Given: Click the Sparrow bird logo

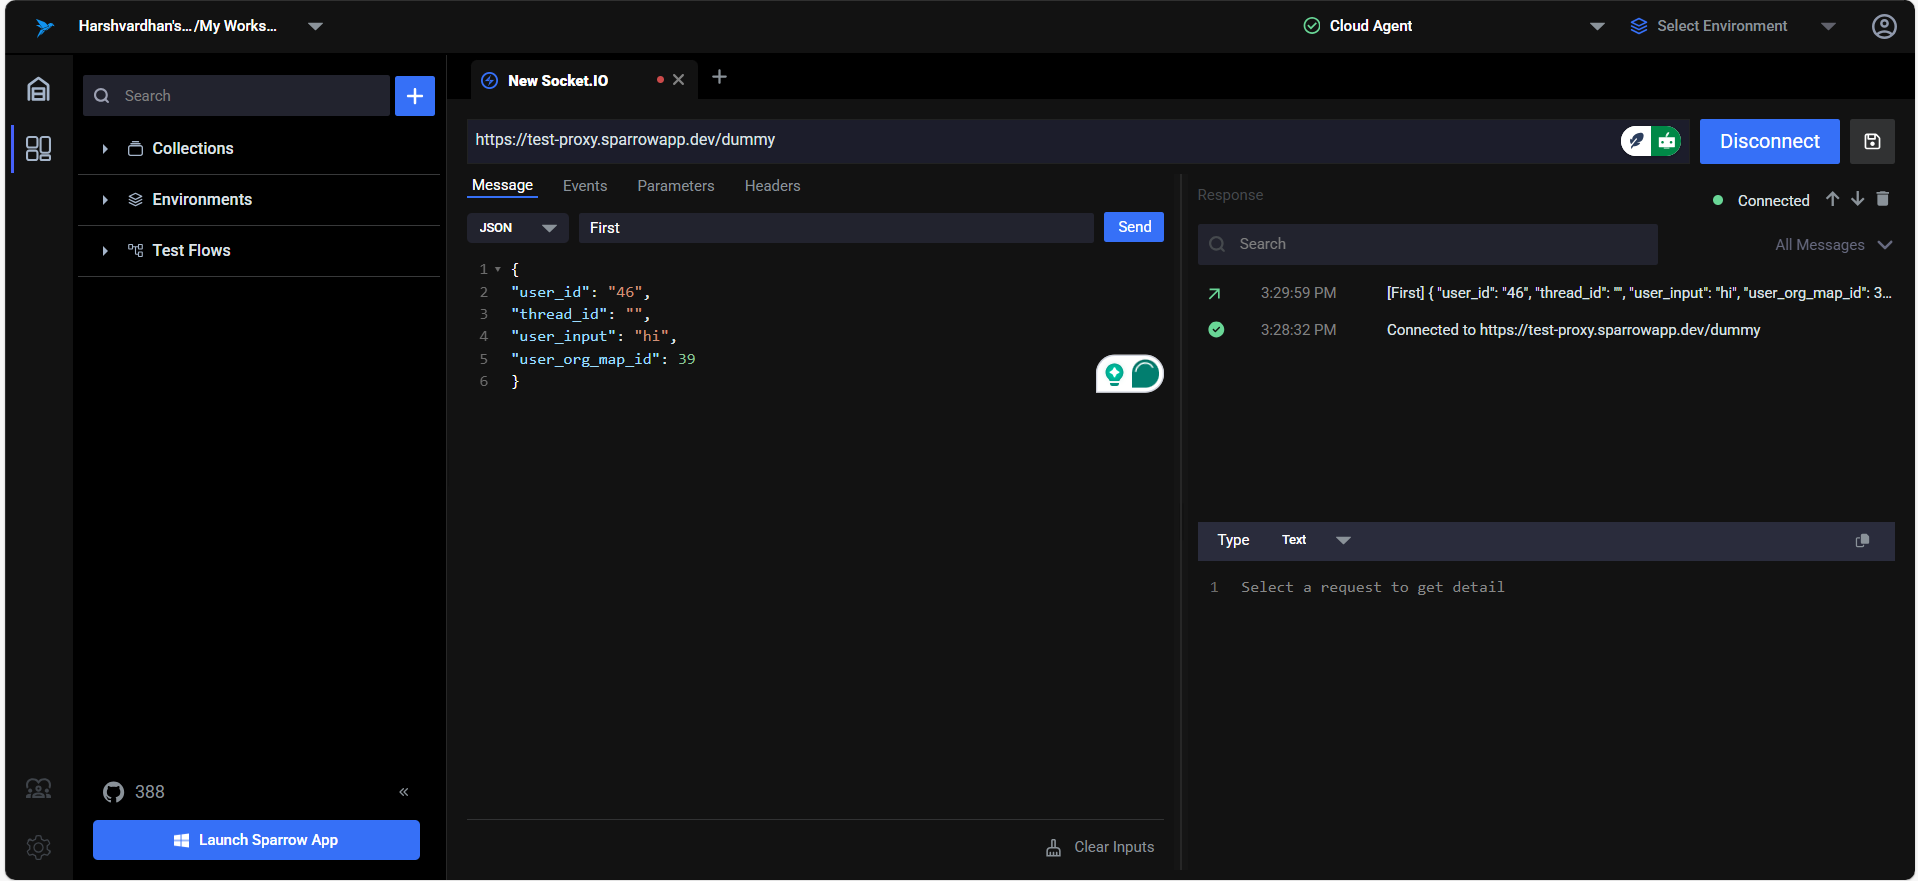Looking at the screenshot, I should click(x=44, y=27).
